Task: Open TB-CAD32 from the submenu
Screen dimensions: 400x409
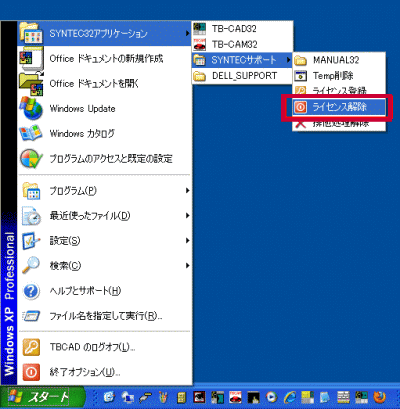Action: (242, 29)
